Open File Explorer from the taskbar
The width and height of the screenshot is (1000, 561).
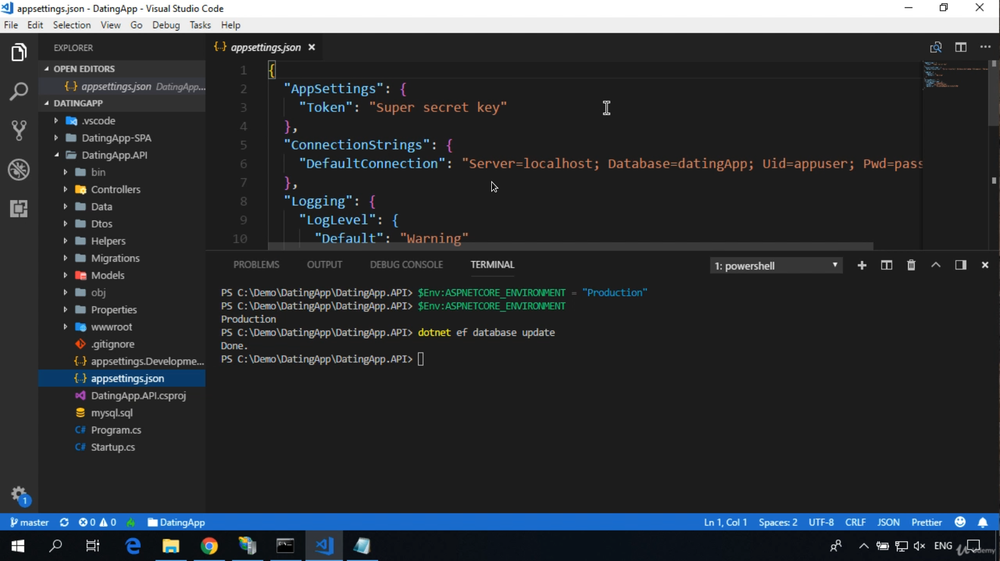[x=171, y=546]
